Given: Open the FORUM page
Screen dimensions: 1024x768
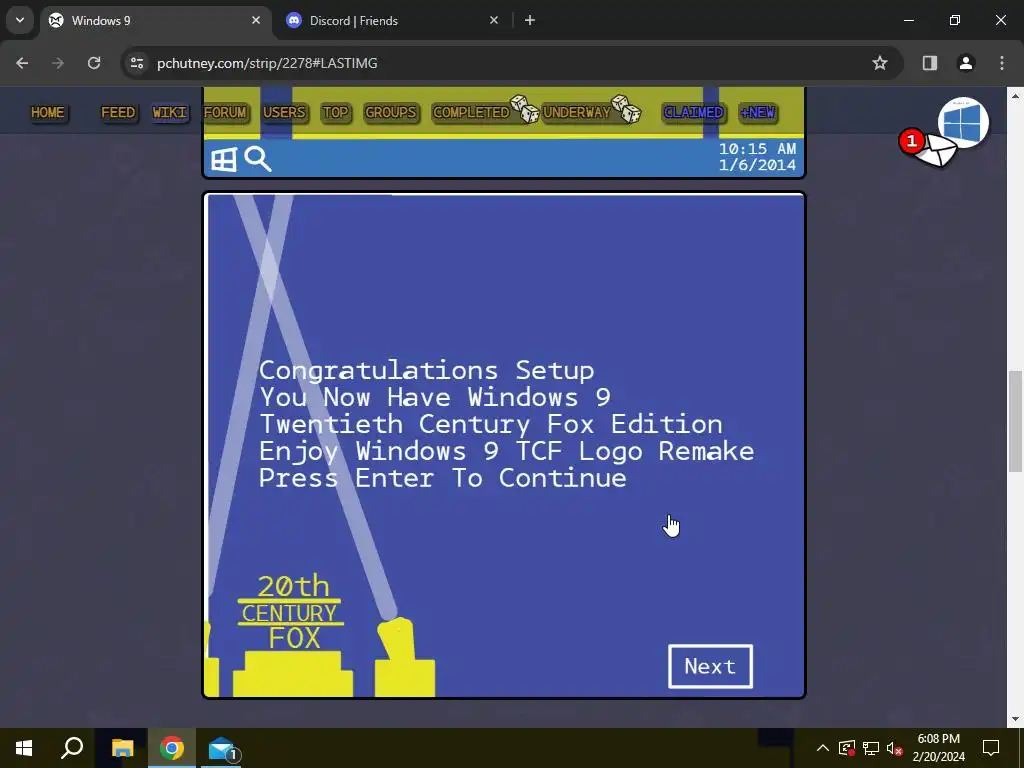Looking at the screenshot, I should tap(225, 112).
